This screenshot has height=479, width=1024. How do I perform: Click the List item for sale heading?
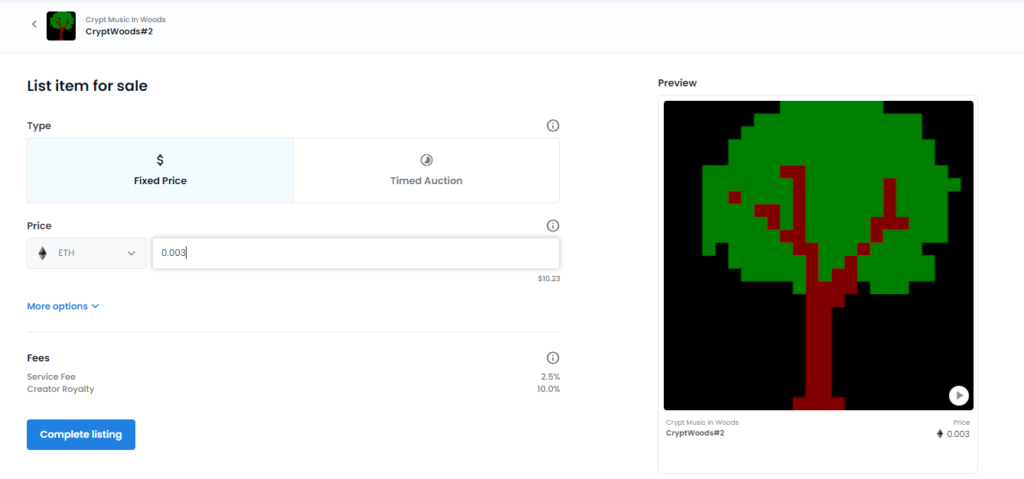coord(87,86)
